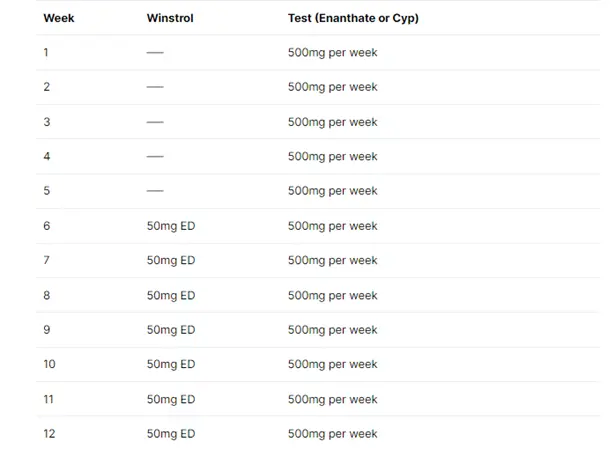Click week 7 Winstrol 50mg ED cell
The width and height of the screenshot is (615, 464).
click(x=170, y=260)
